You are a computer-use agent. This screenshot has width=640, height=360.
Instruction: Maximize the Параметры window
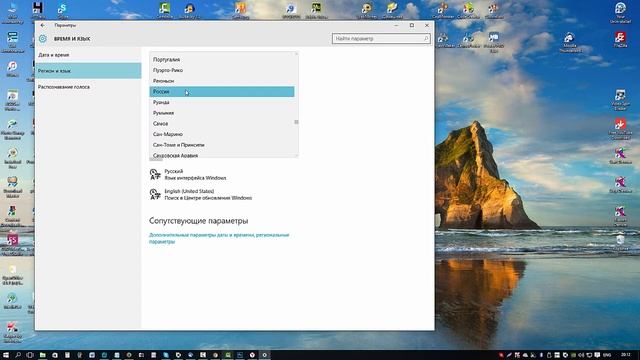pyautogui.click(x=411, y=25)
